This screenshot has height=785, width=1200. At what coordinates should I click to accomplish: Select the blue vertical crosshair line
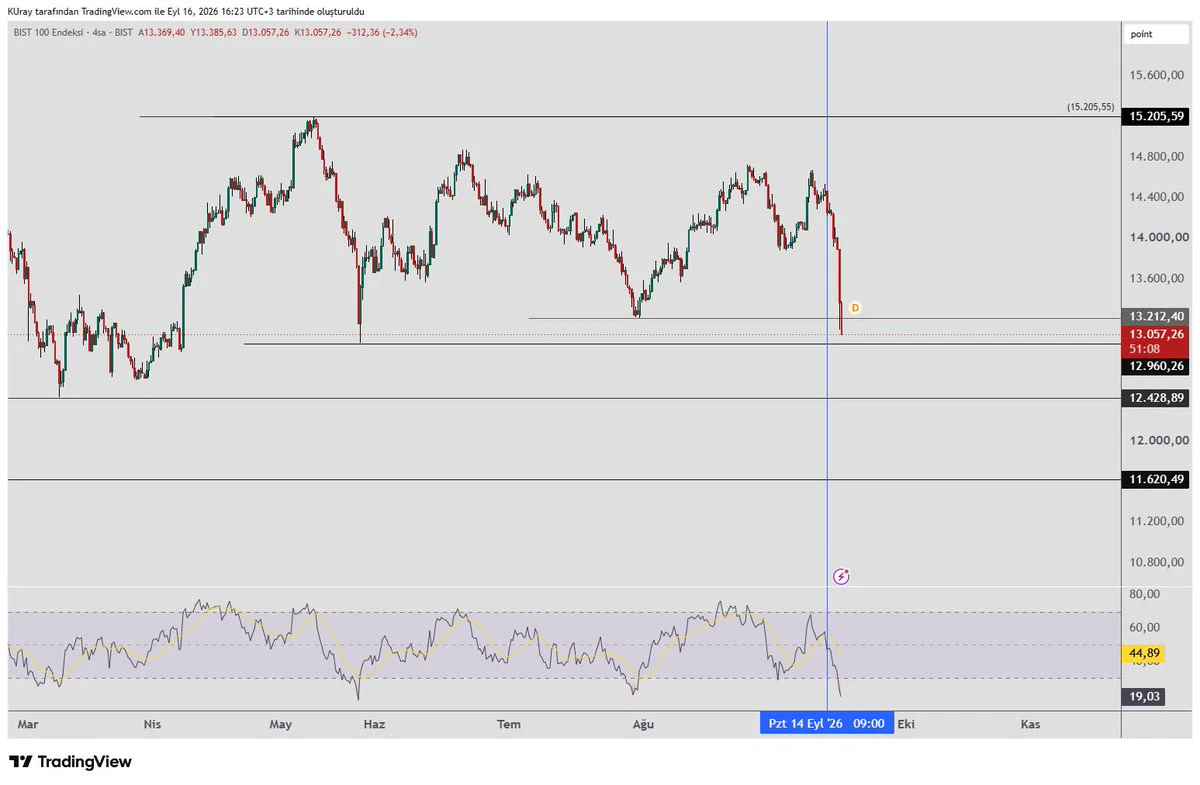(827, 365)
